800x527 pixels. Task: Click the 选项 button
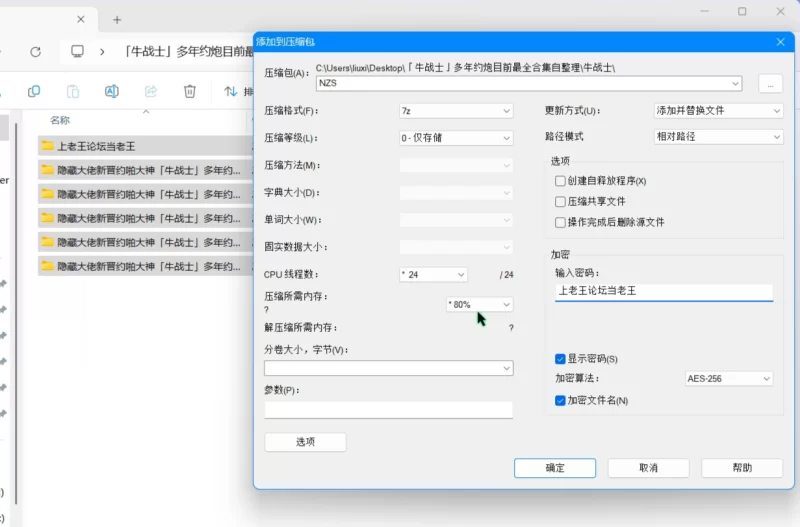click(x=305, y=442)
